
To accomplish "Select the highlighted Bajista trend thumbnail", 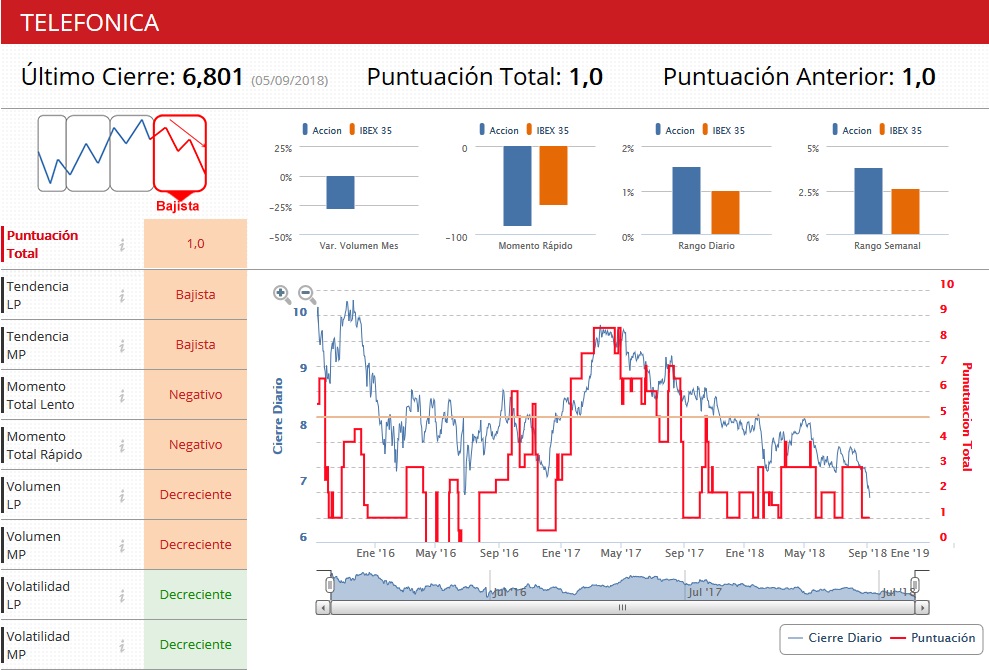I will 180,153.
